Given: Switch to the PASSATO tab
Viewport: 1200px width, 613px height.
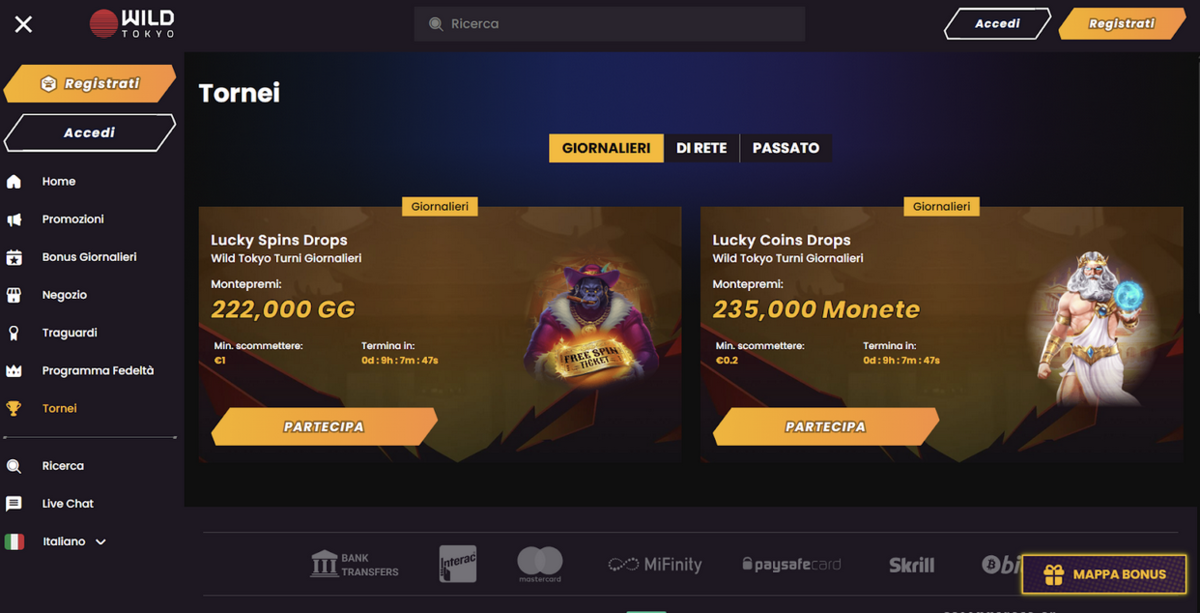Looking at the screenshot, I should (786, 148).
